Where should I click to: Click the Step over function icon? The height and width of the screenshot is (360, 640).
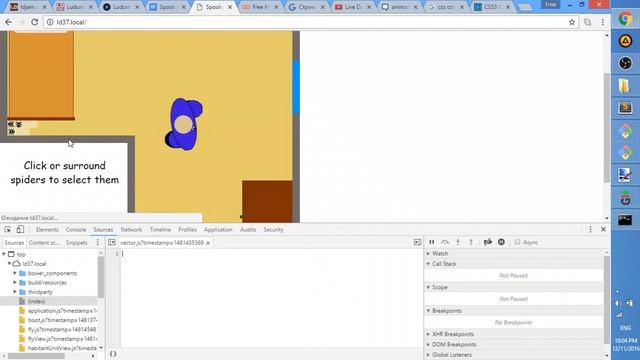445,242
